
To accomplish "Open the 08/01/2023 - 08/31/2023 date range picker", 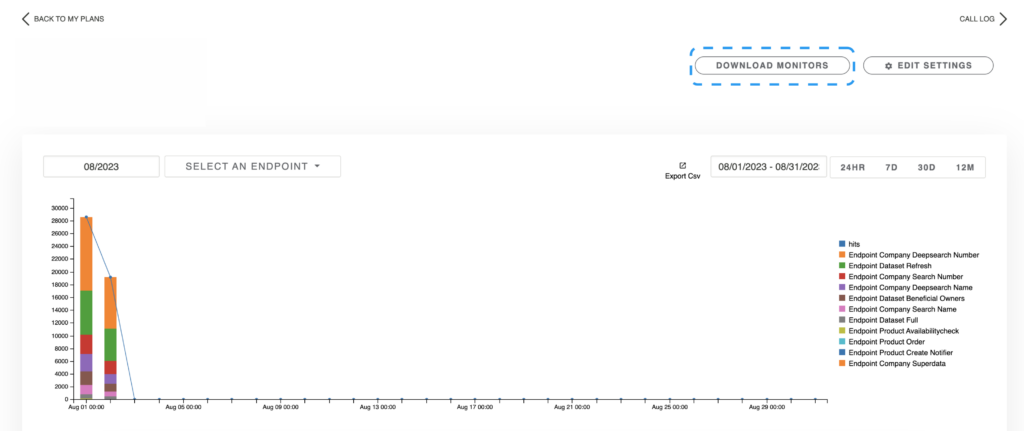I will [768, 167].
